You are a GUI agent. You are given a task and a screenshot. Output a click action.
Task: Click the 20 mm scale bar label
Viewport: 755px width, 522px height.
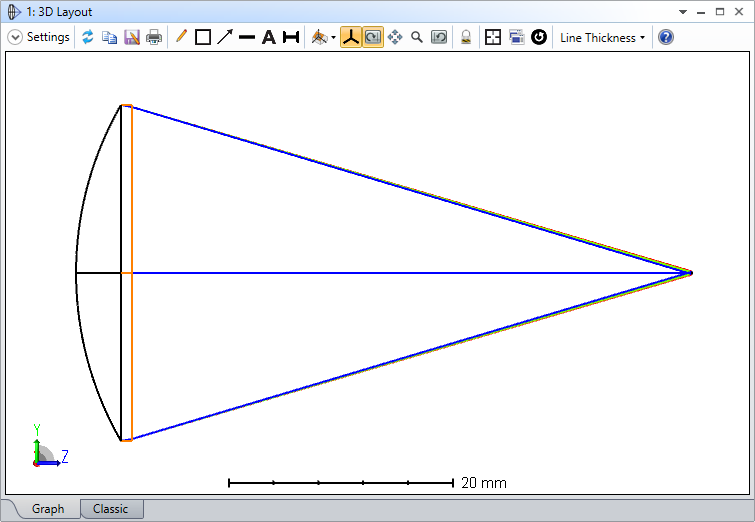click(483, 483)
